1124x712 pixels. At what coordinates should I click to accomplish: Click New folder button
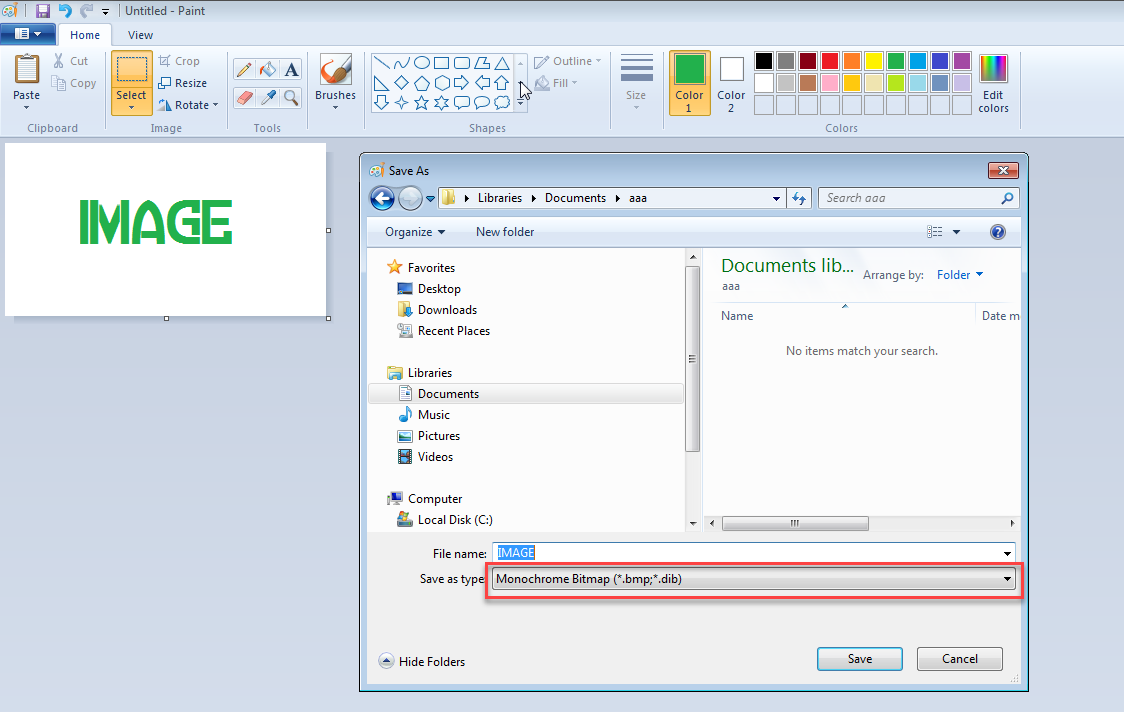pyautogui.click(x=505, y=232)
